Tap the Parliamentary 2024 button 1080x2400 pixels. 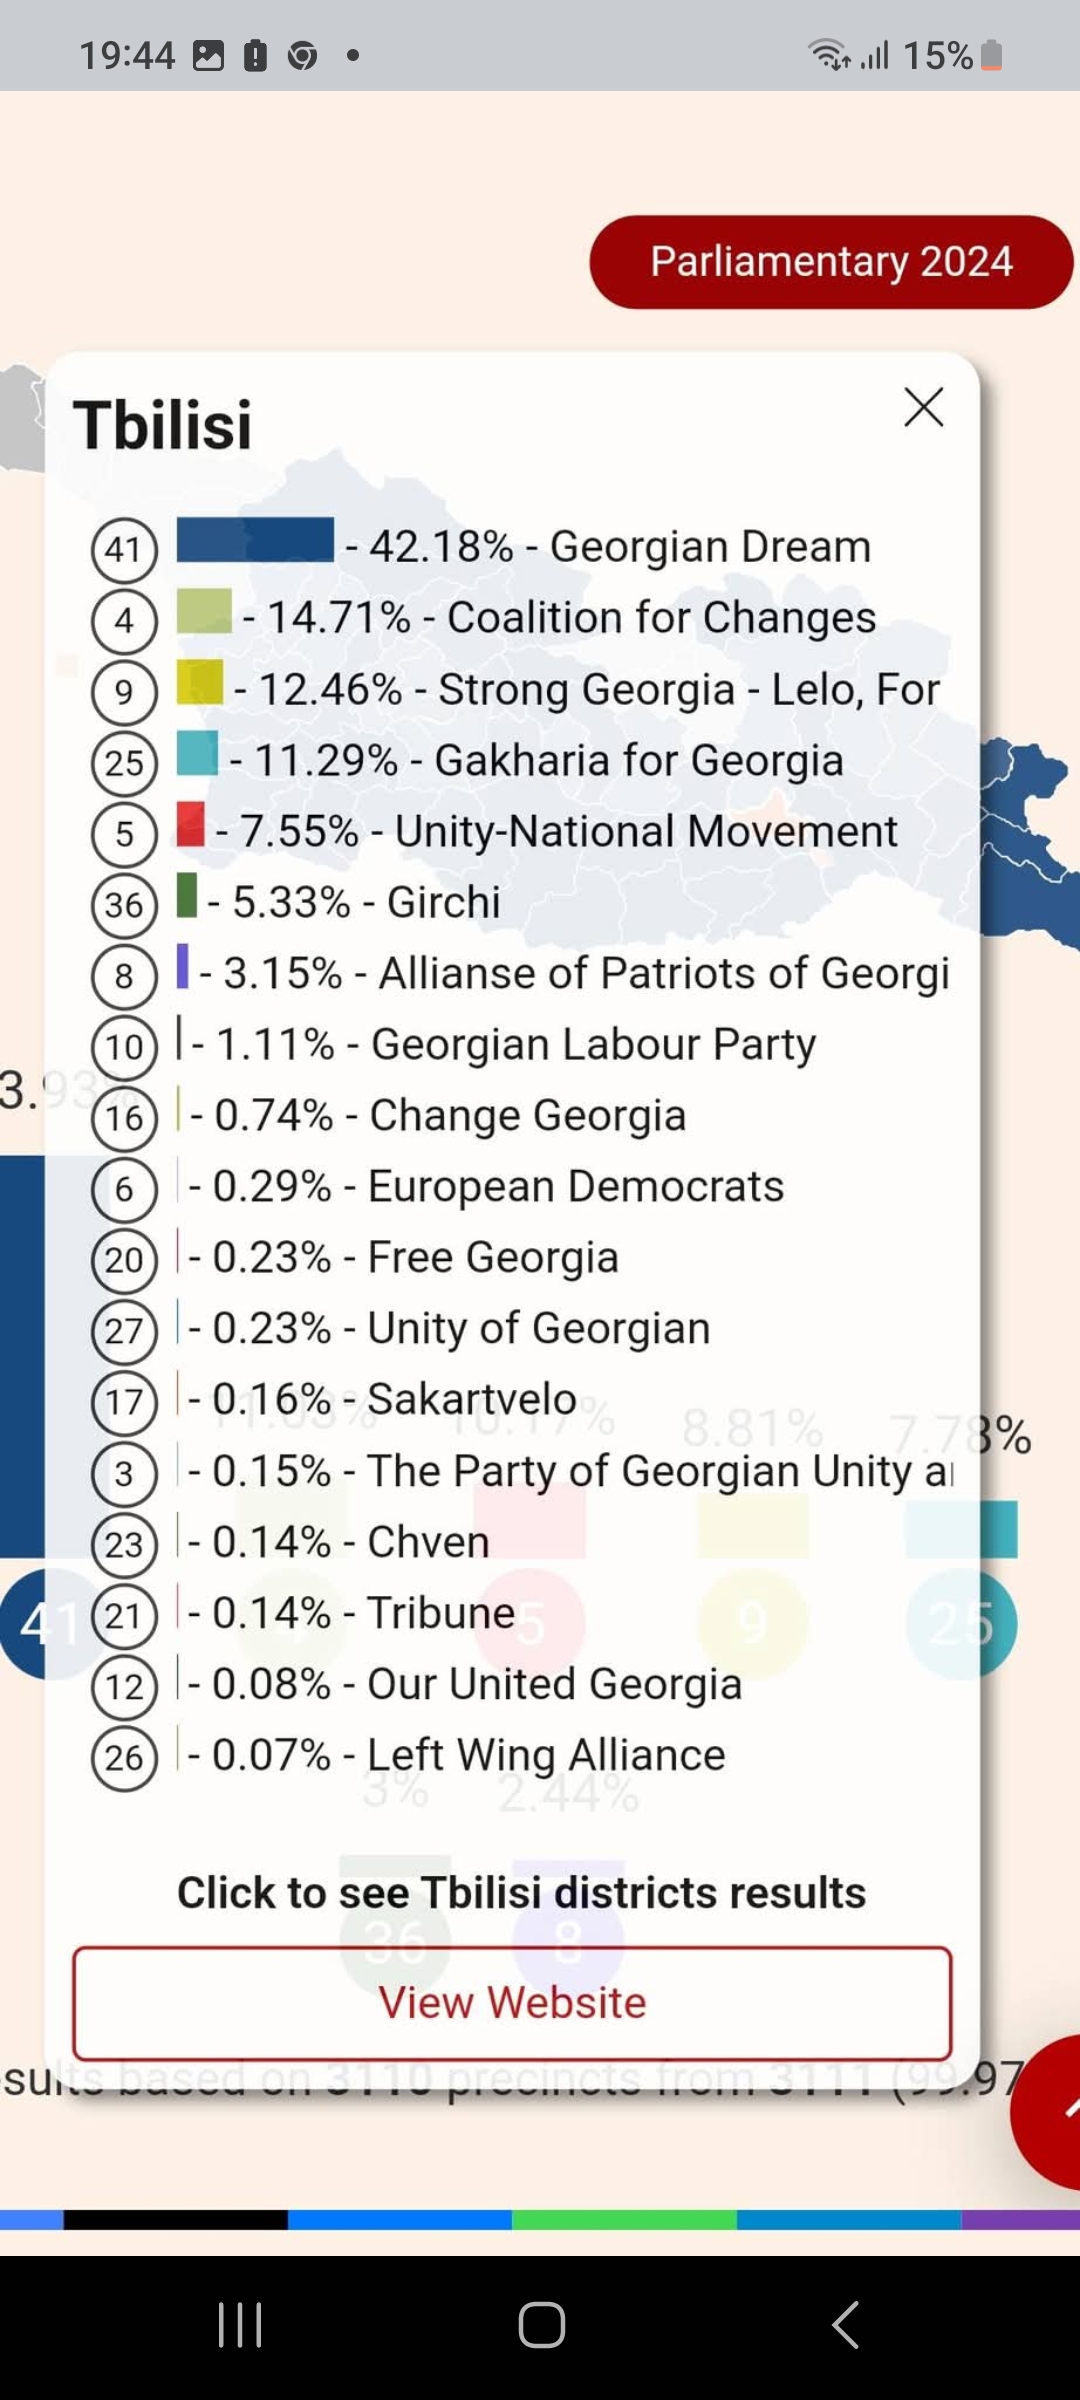point(831,262)
